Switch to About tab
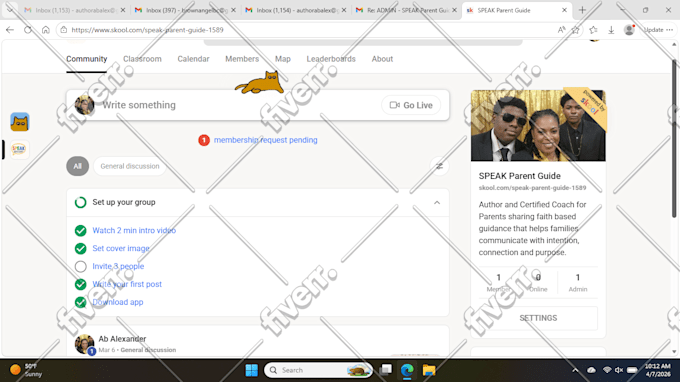The width and height of the screenshot is (680, 382). [382, 59]
